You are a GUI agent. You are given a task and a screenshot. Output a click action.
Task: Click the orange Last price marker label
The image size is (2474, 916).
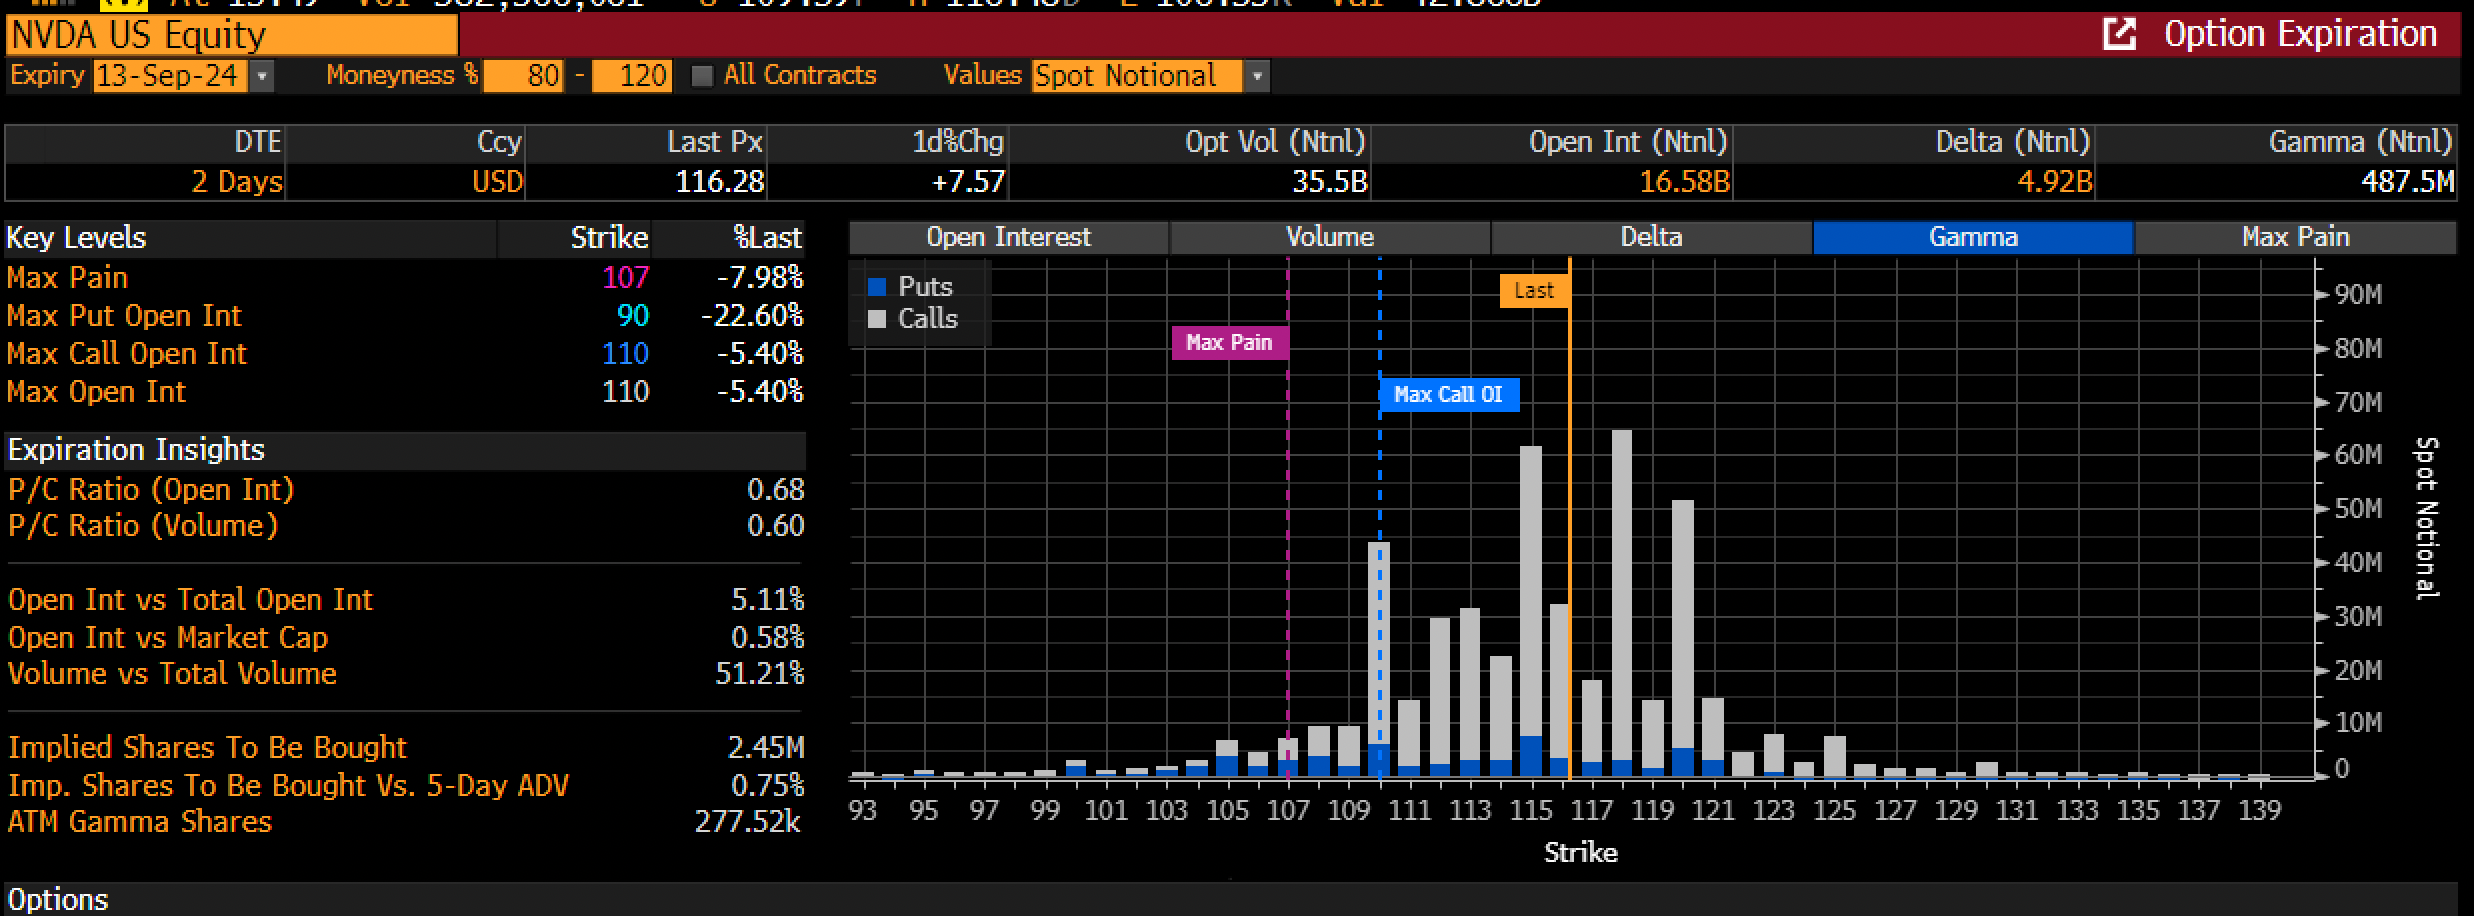click(1534, 290)
